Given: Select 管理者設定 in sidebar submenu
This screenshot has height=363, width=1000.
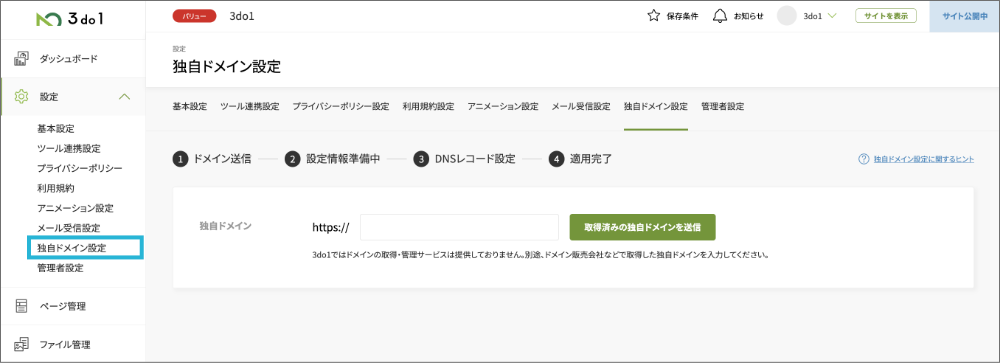Looking at the screenshot, I should coord(61,268).
